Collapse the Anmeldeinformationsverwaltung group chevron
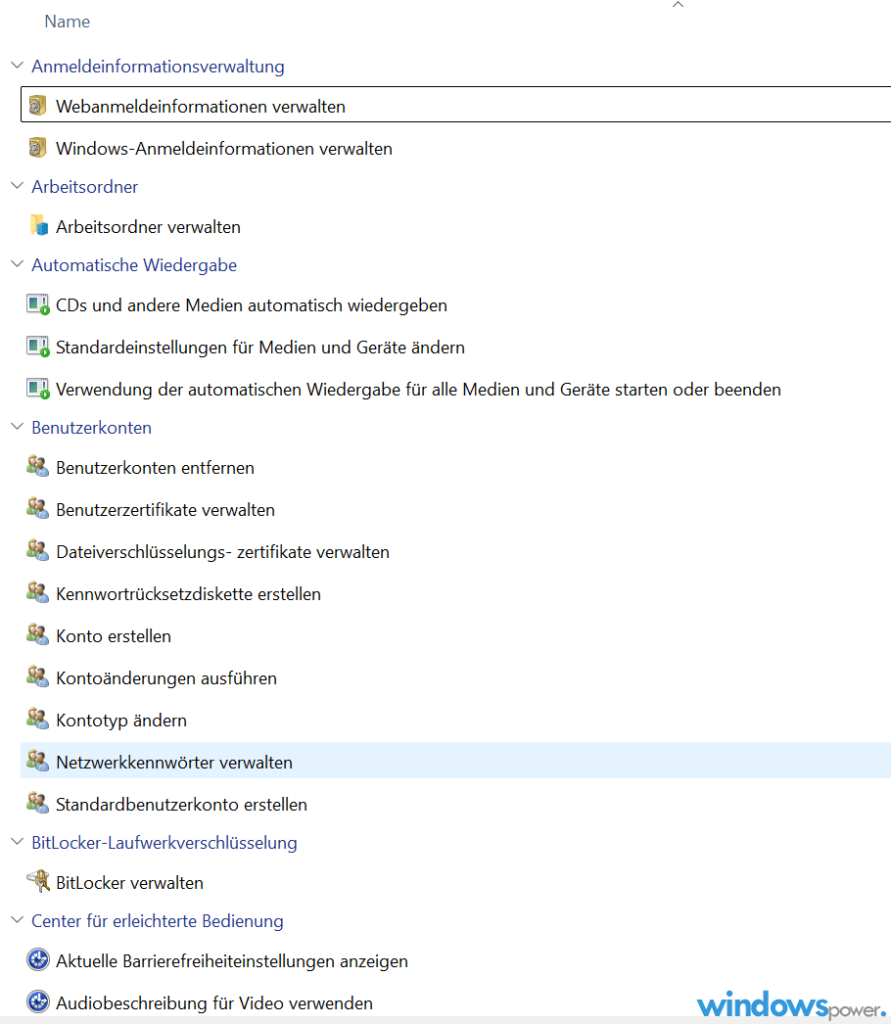 coord(18,66)
